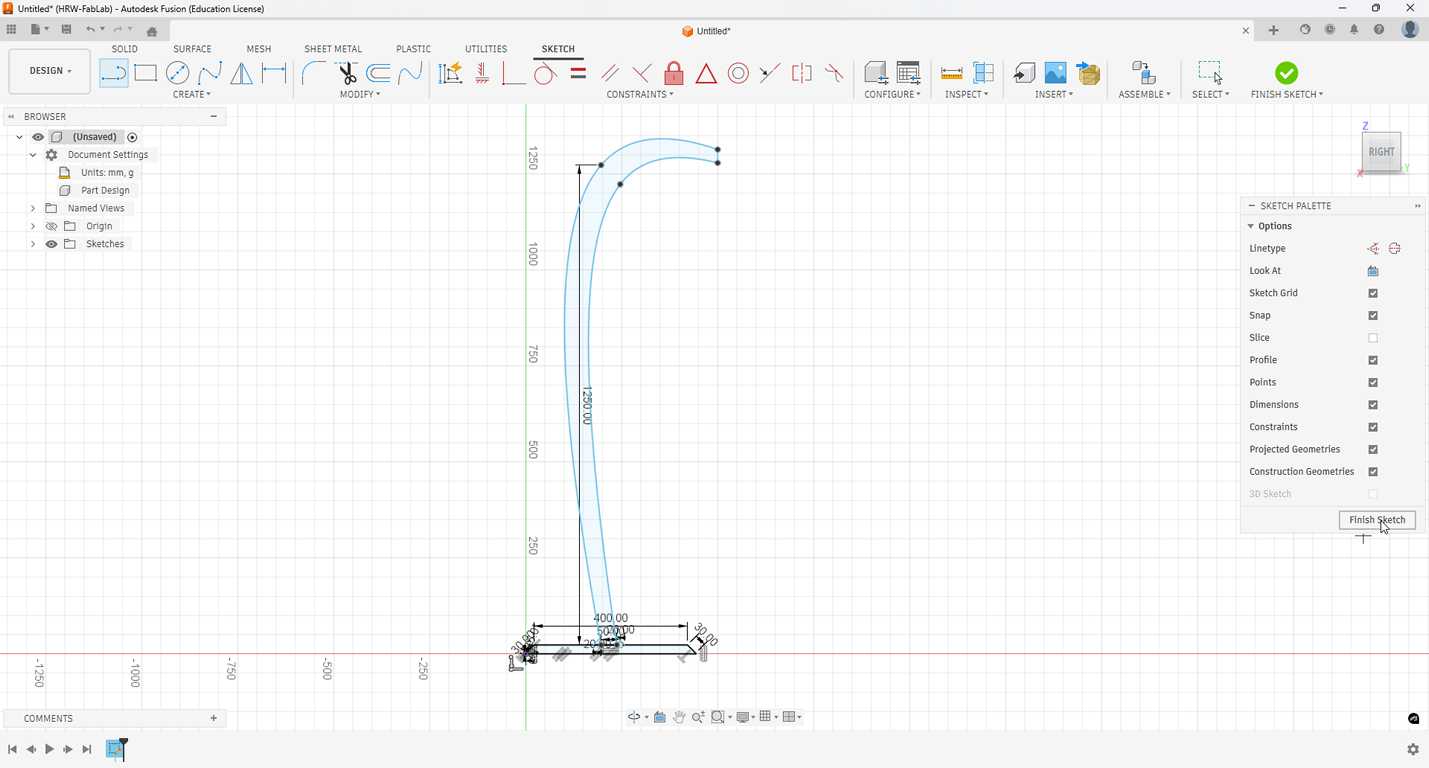The image size is (1429, 768).
Task: Toggle the Points checkbox
Action: point(1373,382)
